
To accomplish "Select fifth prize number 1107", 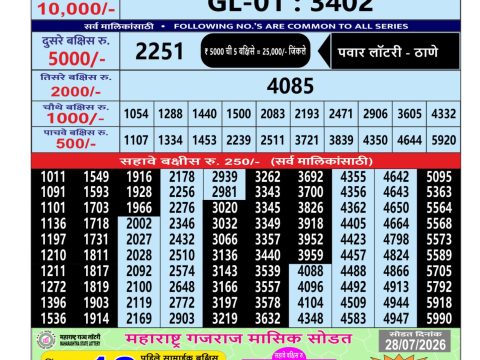I will pyautogui.click(x=136, y=140).
